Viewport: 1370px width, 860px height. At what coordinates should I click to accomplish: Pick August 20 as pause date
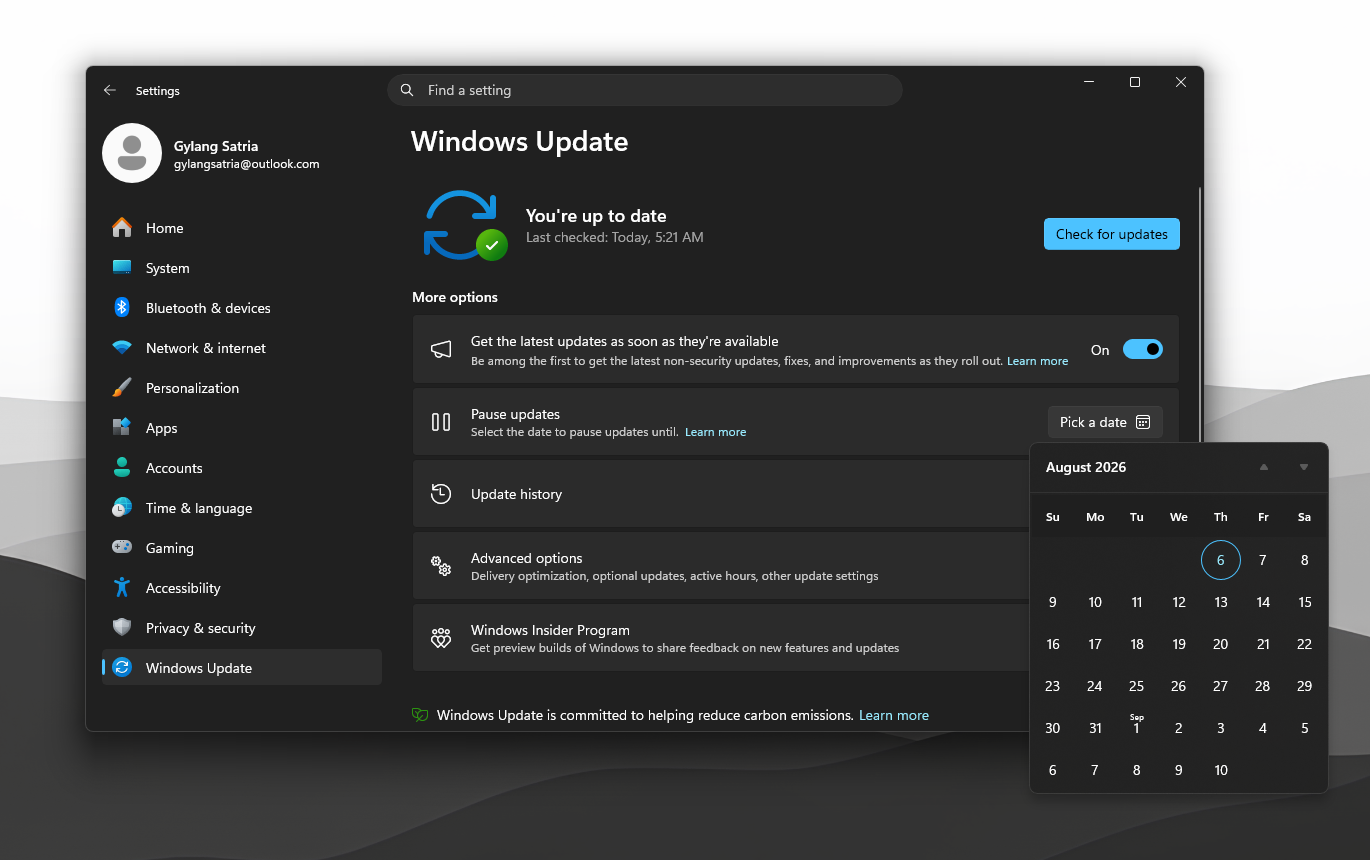coord(1220,644)
